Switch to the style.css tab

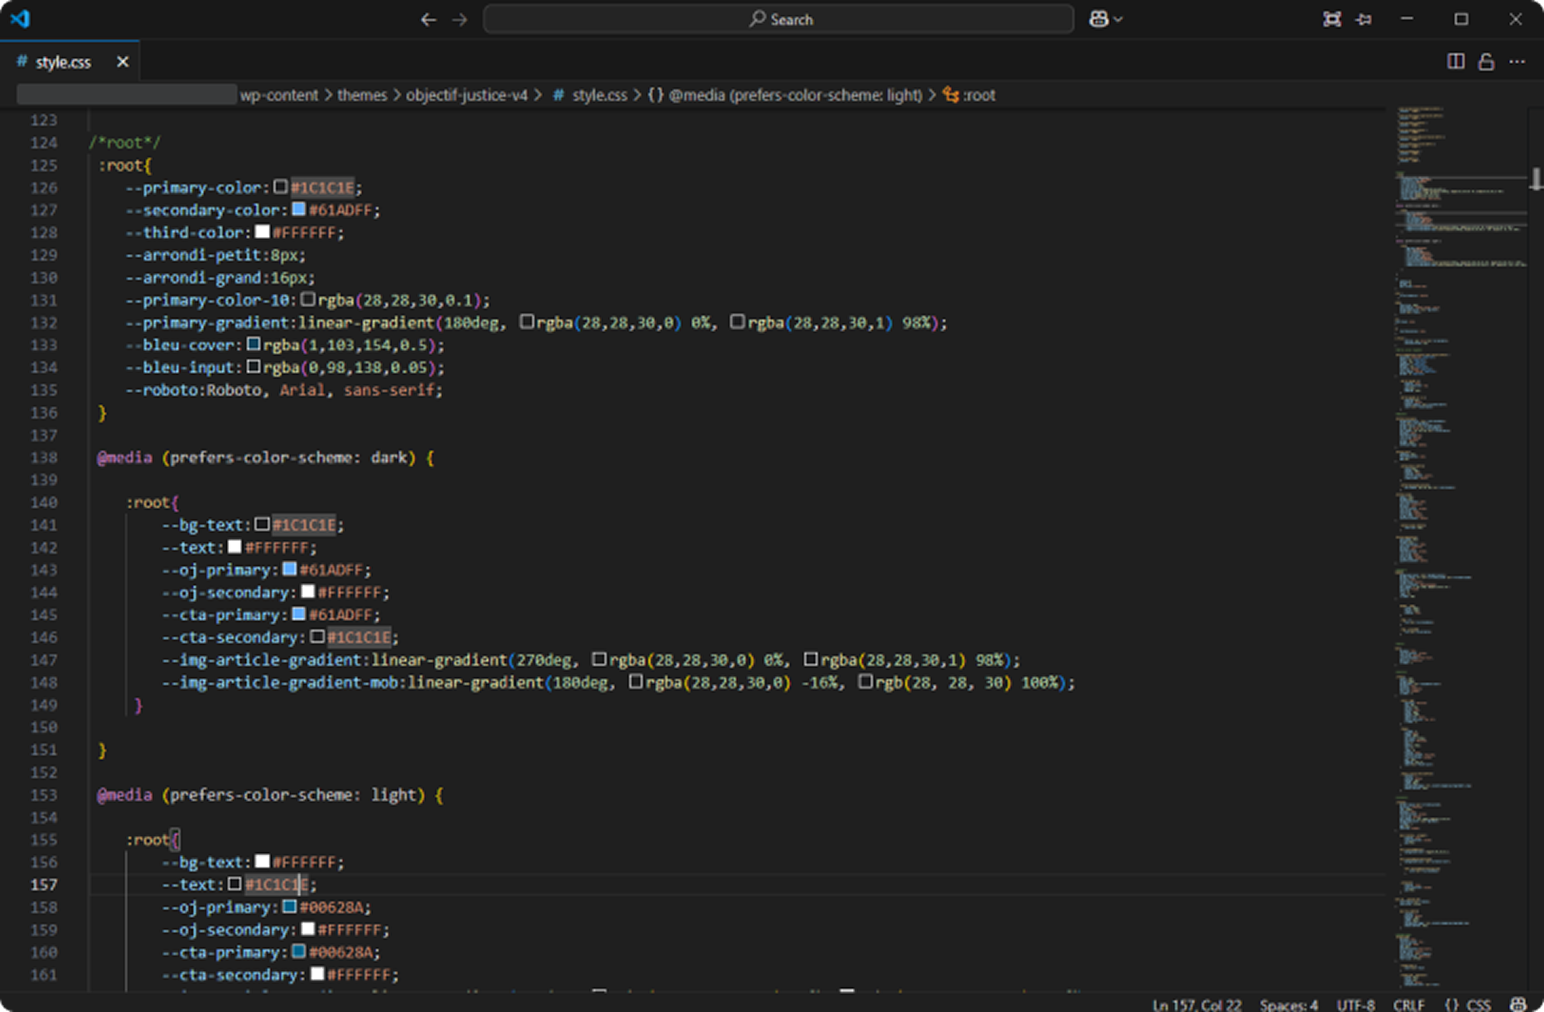pyautogui.click(x=62, y=61)
